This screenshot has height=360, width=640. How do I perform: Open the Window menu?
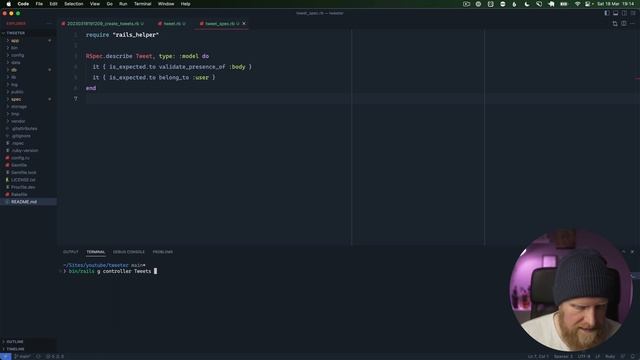pos(166,4)
